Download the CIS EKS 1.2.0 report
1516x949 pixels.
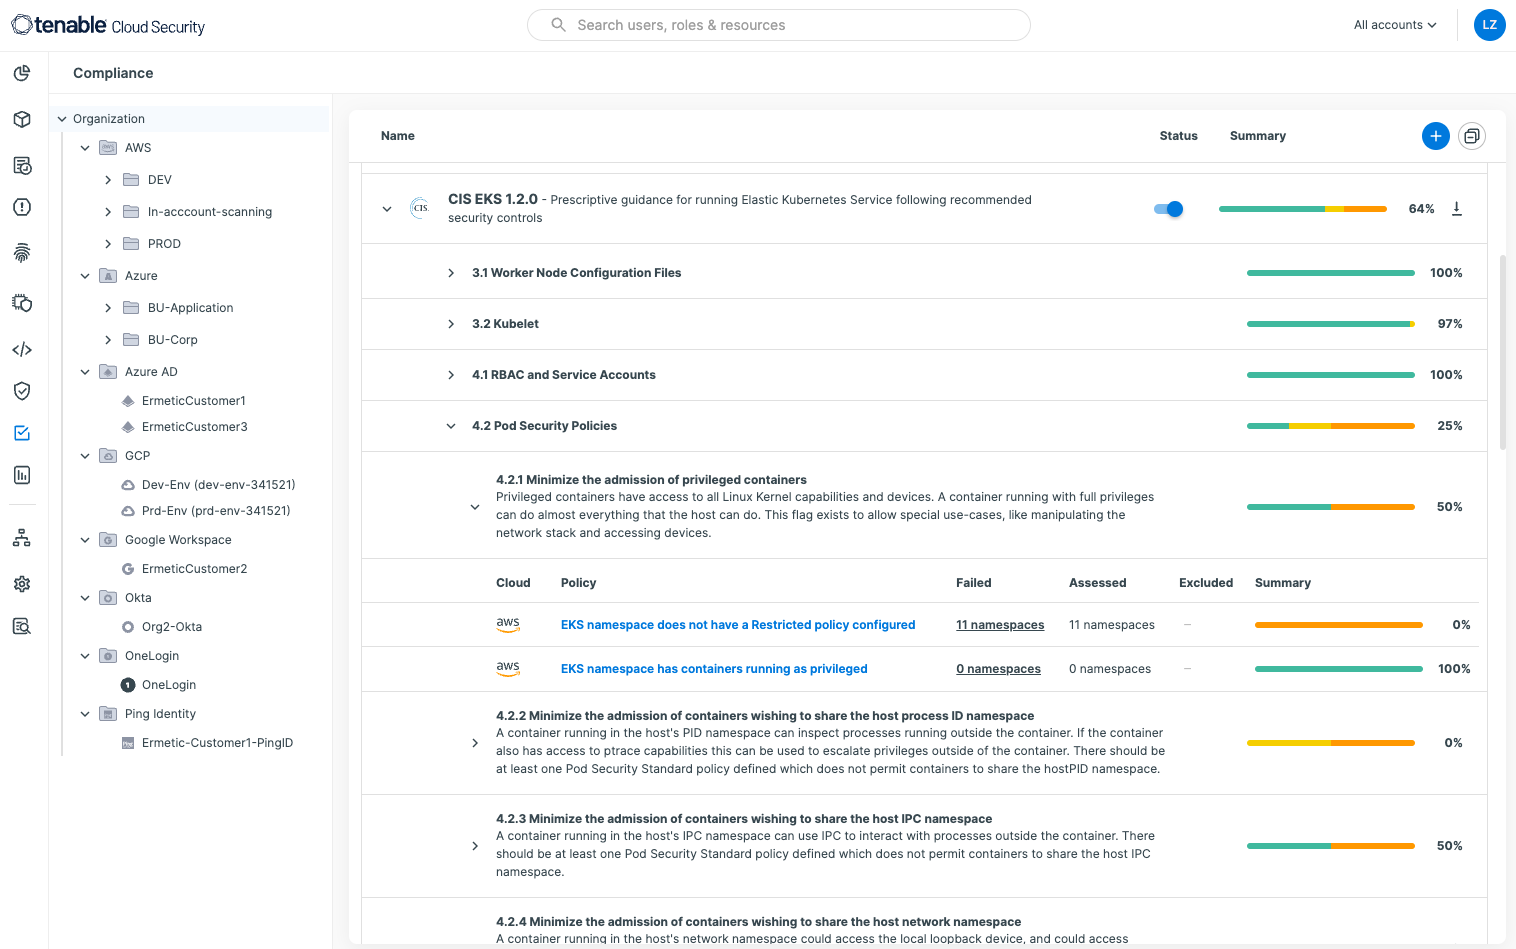pyautogui.click(x=1456, y=208)
